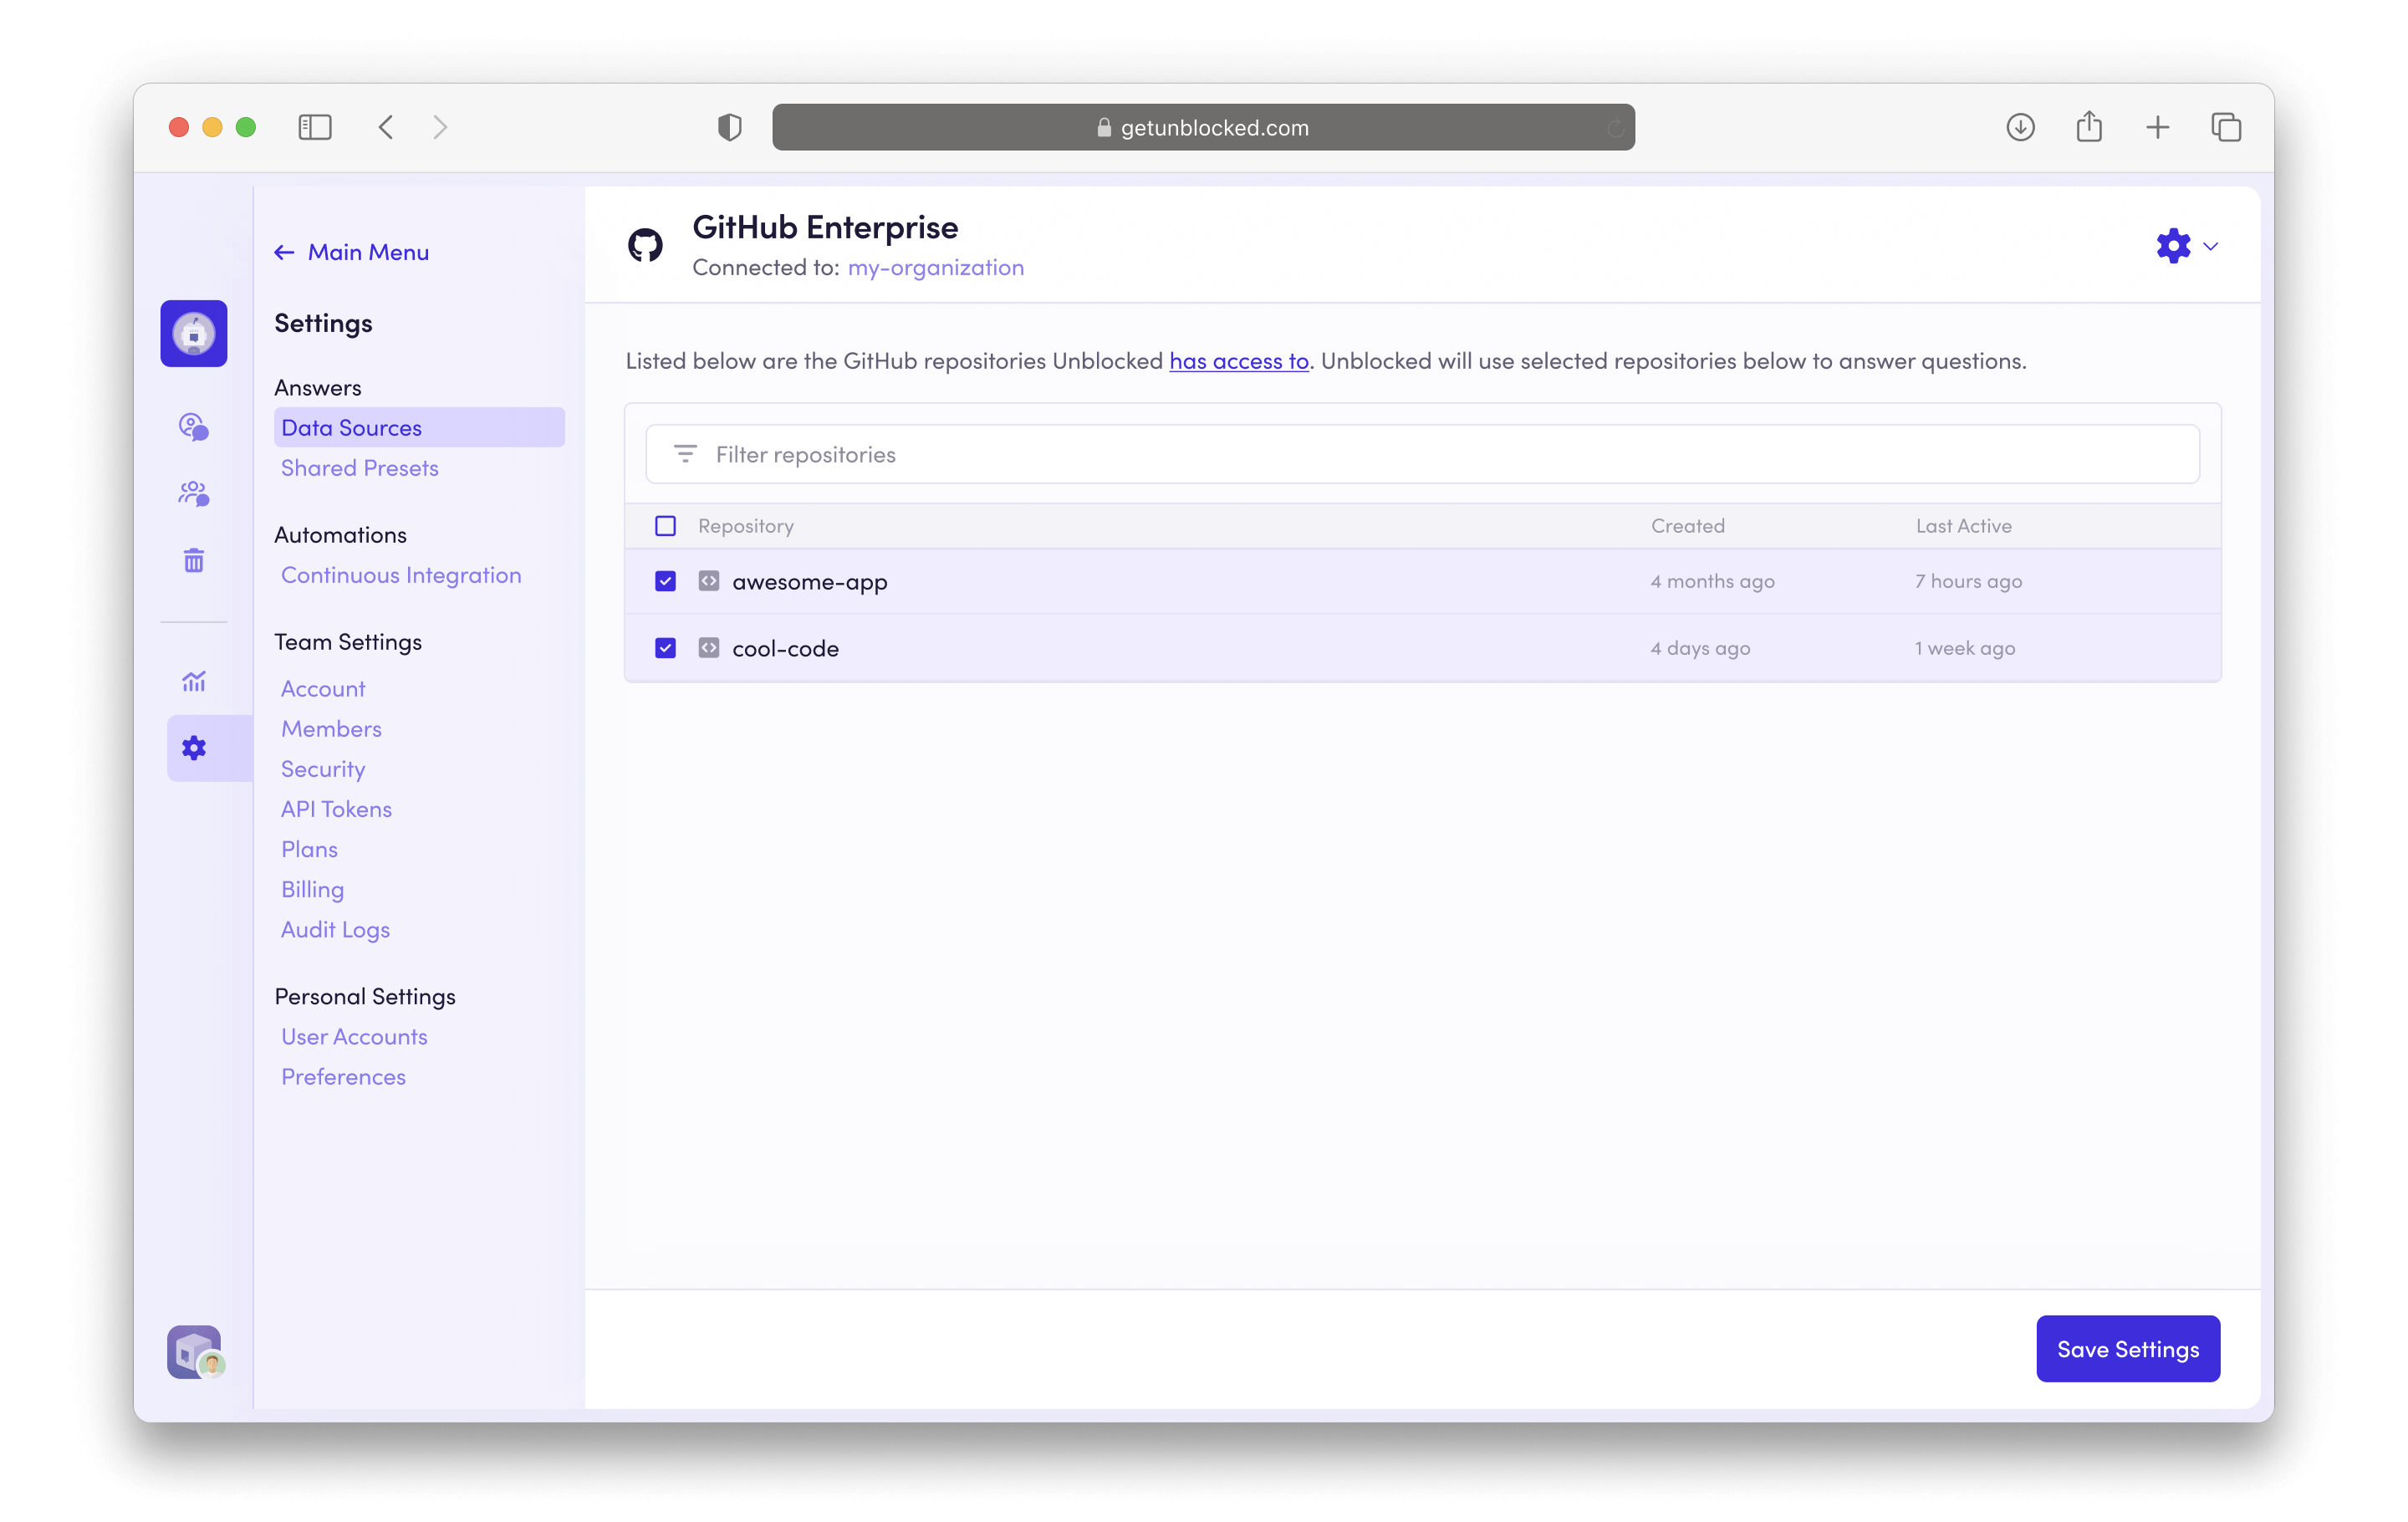Open the my-organization link
The width and height of the screenshot is (2408, 1522).
[936, 267]
